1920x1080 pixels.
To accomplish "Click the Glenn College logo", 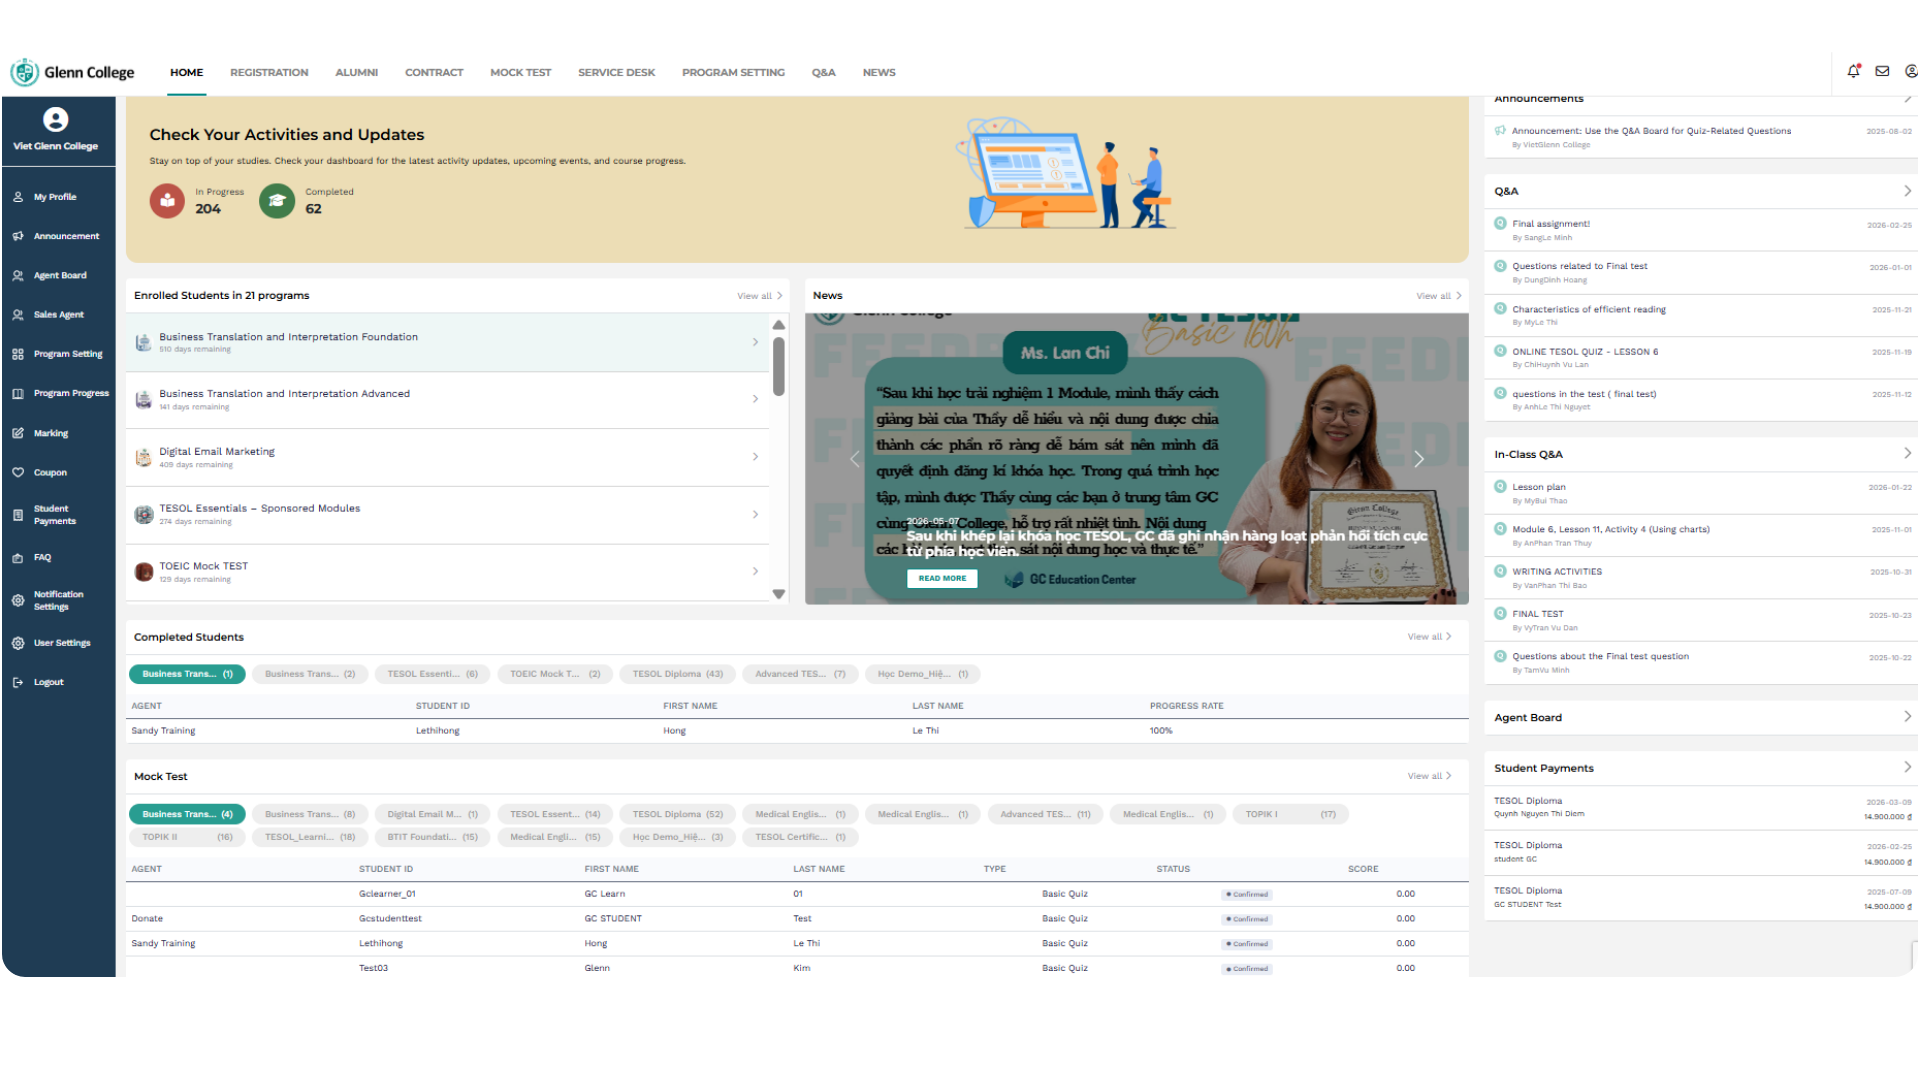I will (72, 72).
